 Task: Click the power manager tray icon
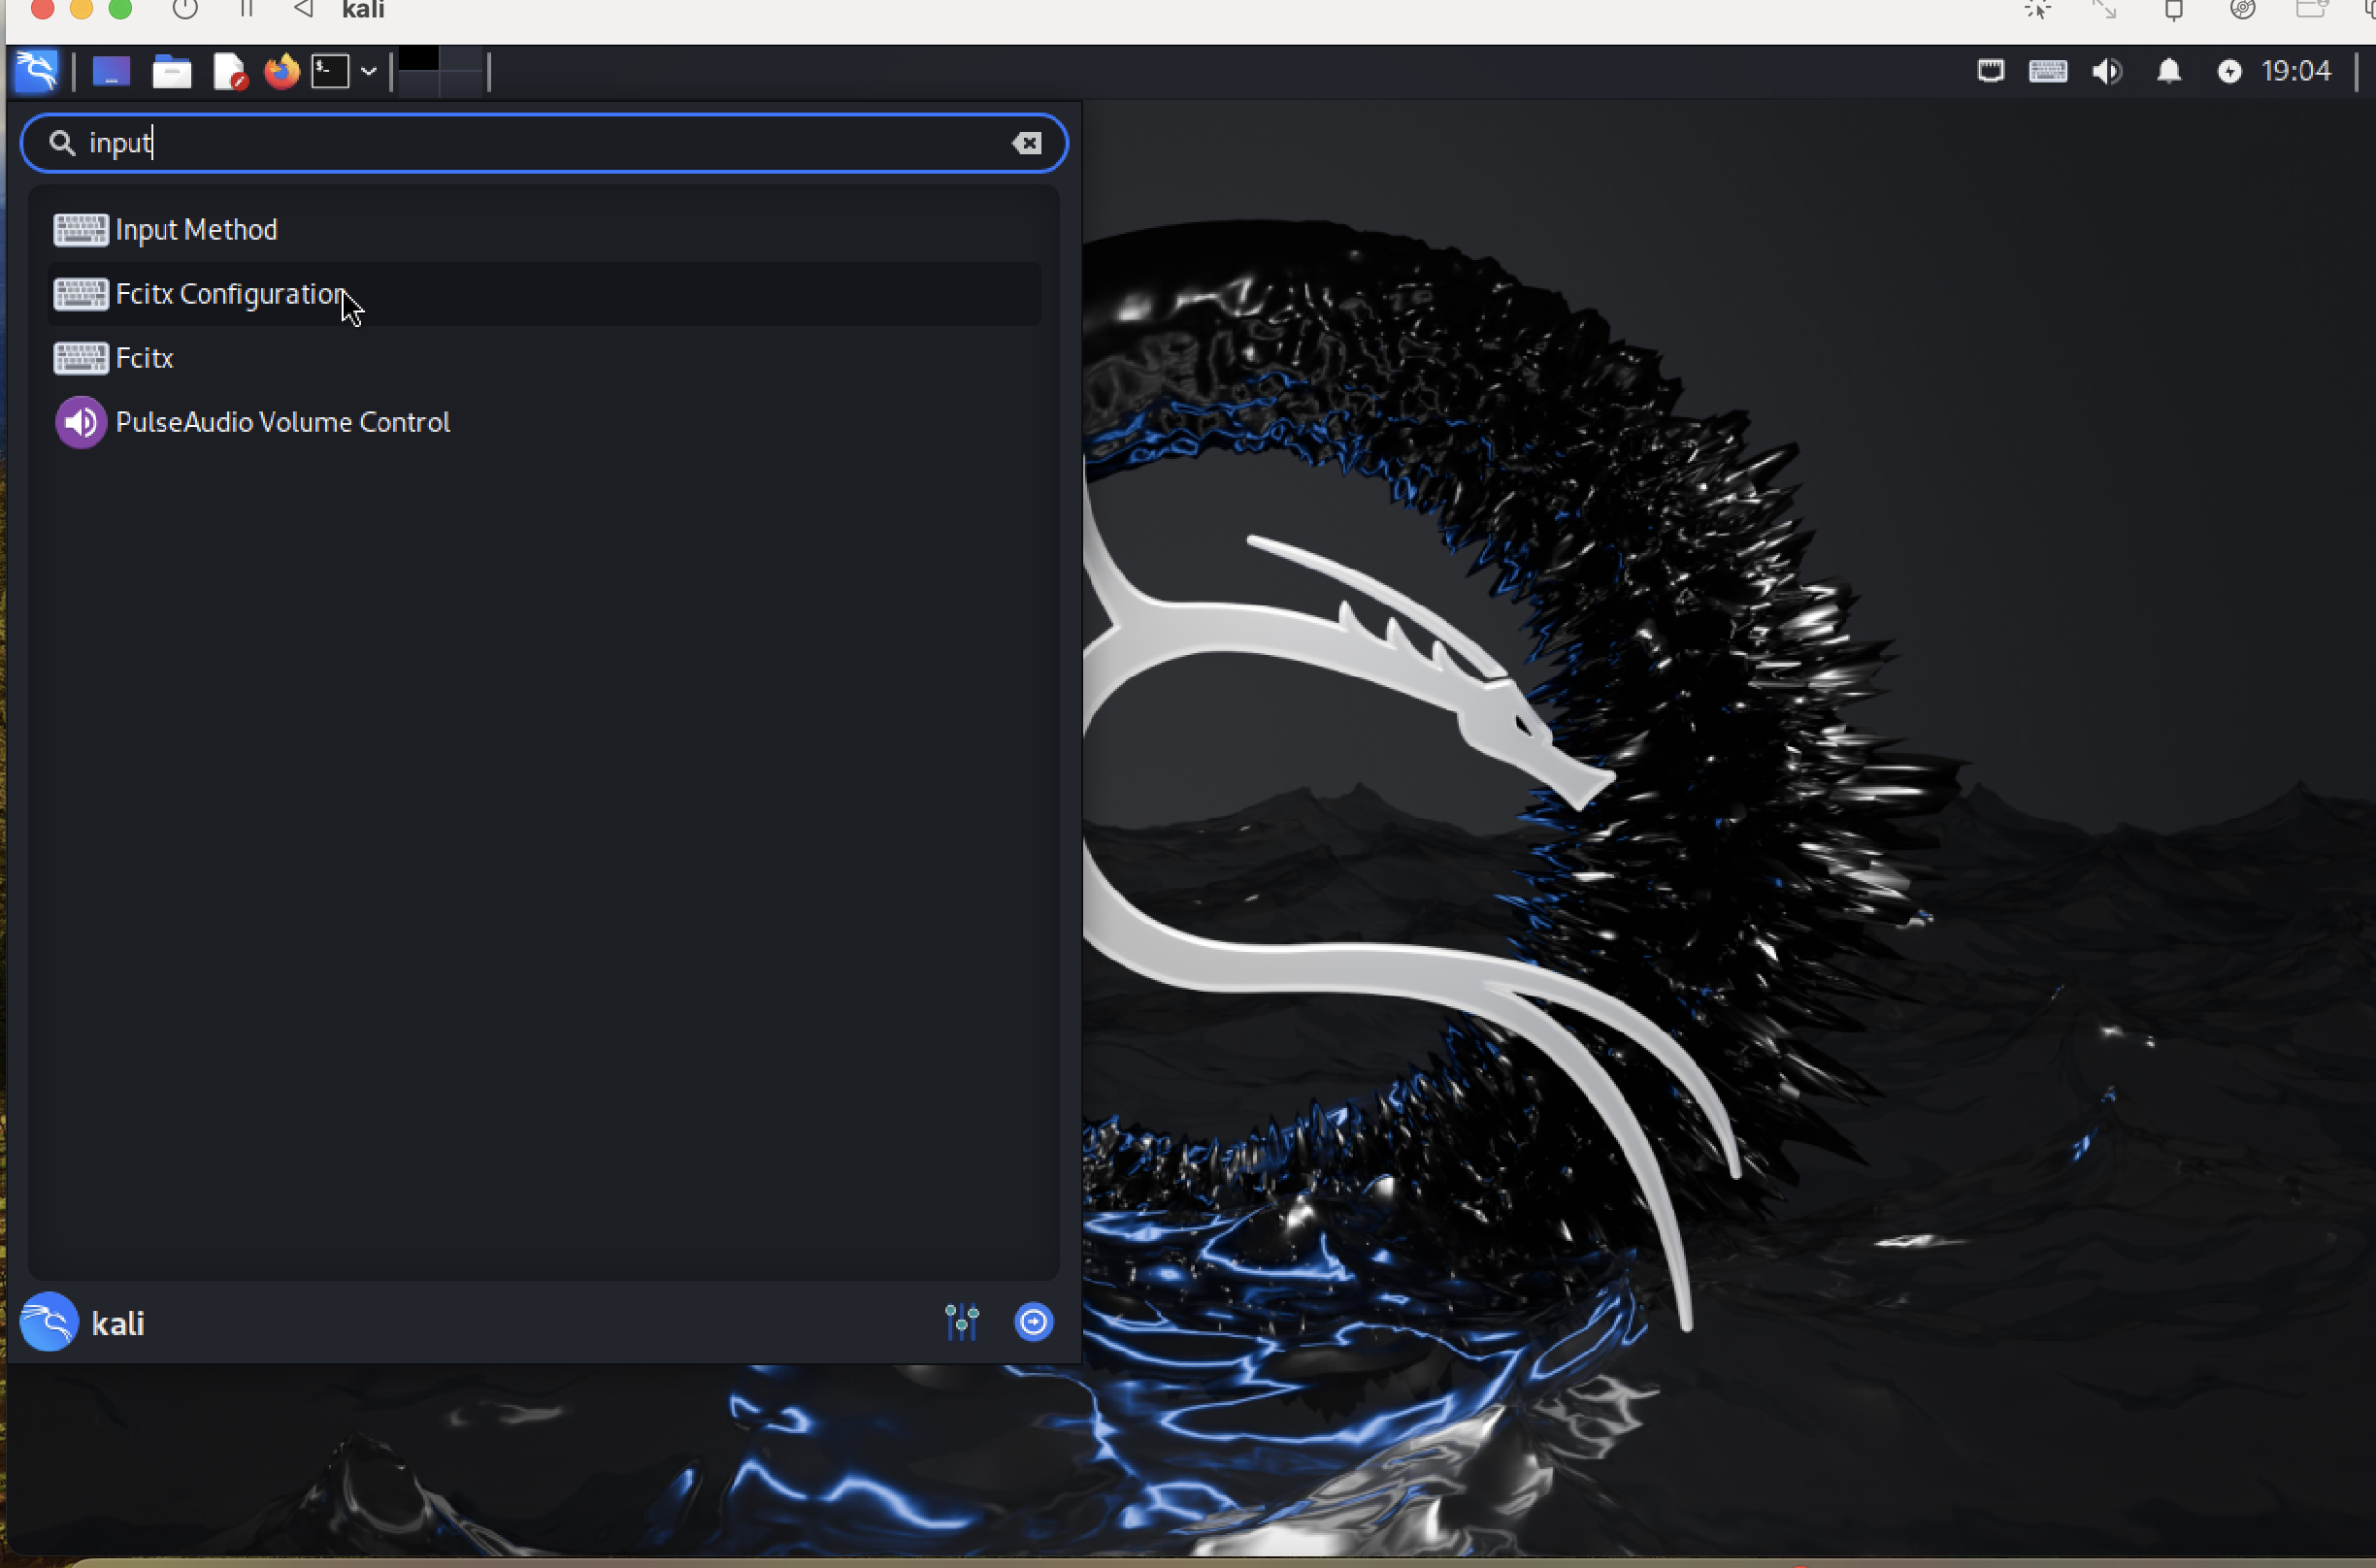pos(2229,71)
